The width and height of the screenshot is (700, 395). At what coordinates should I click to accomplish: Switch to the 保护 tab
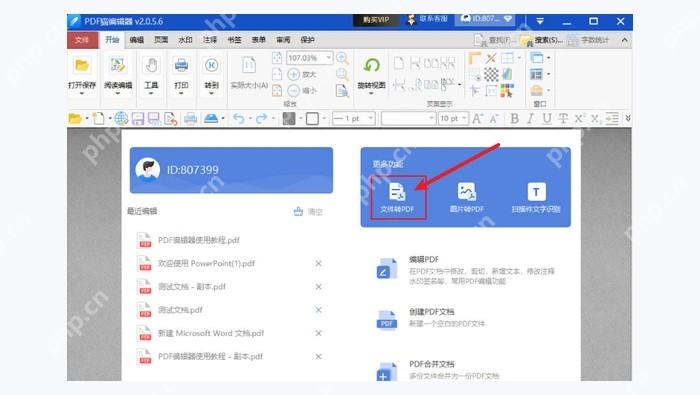(x=307, y=40)
